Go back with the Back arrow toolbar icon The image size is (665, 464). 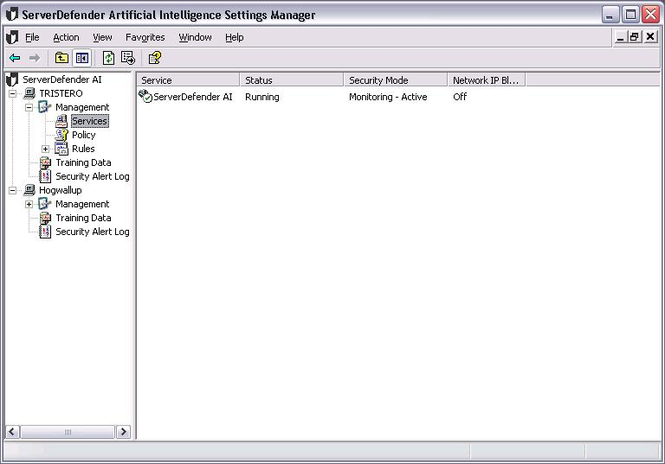tap(15, 58)
